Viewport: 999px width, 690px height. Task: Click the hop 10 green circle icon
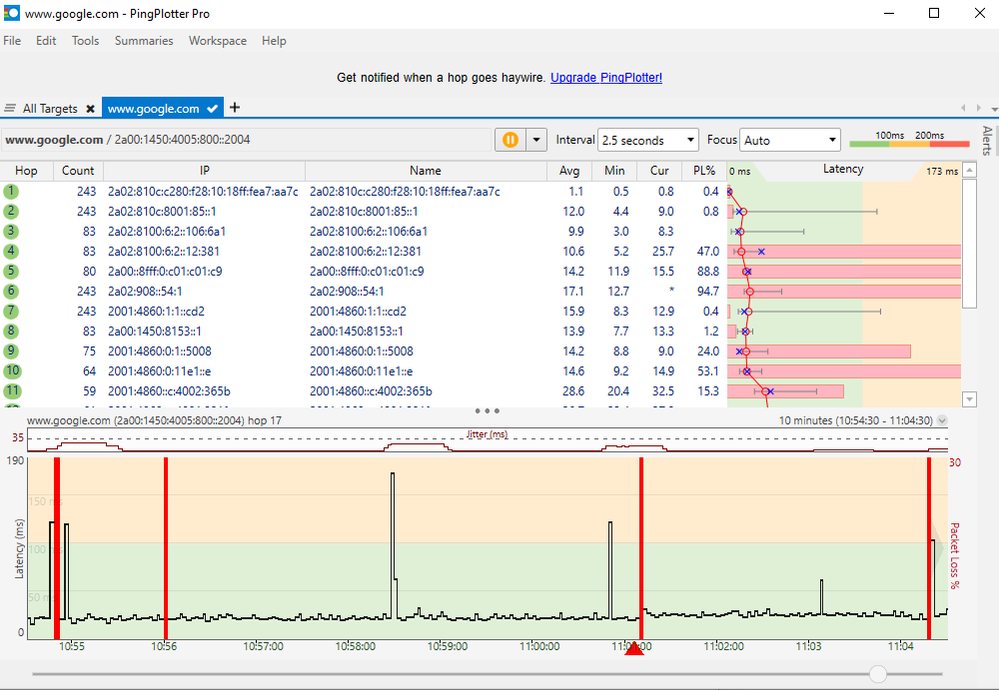coord(12,371)
